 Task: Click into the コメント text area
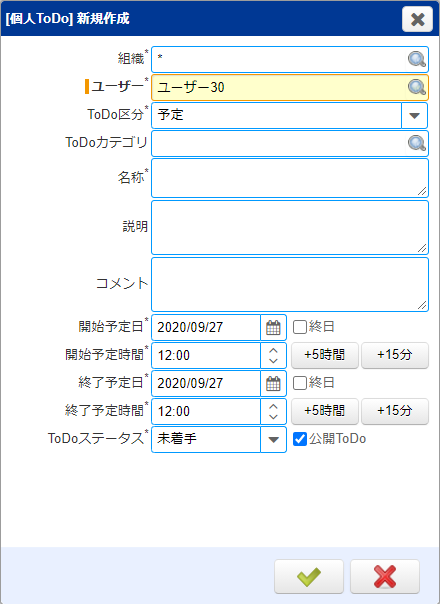[x=290, y=284]
